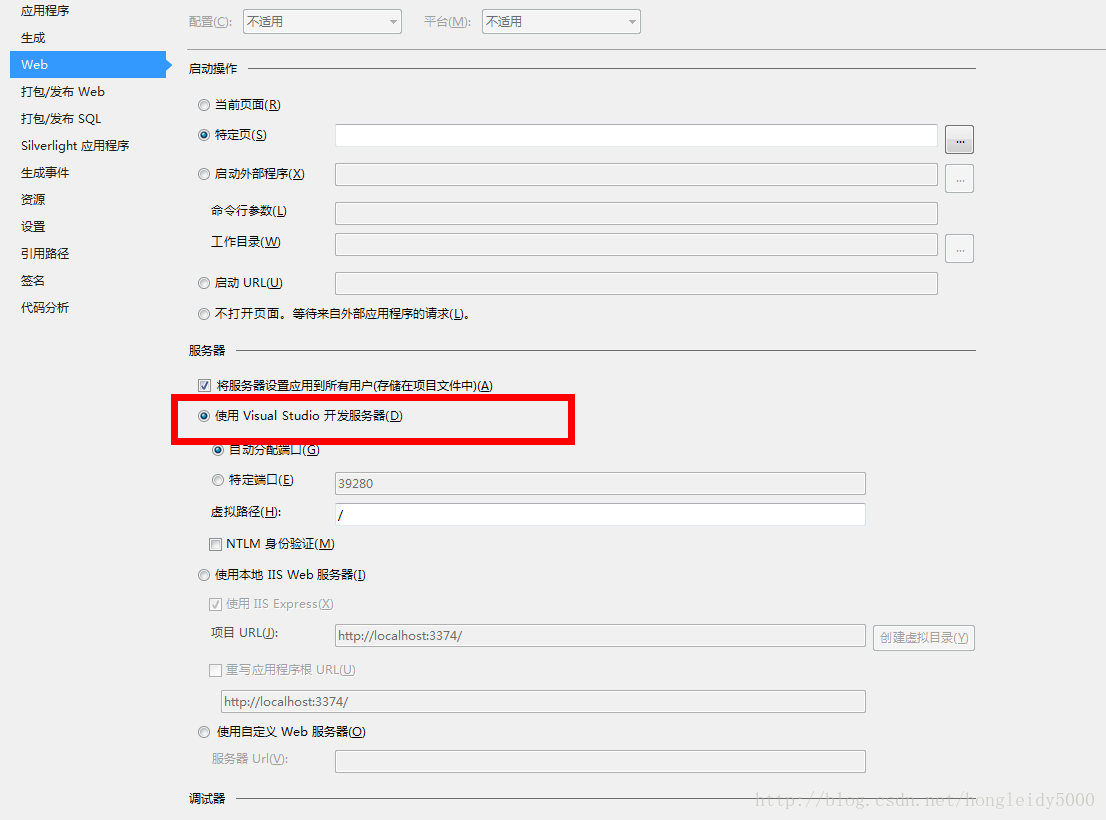Expand the 配置 dropdown
The height and width of the screenshot is (820, 1106).
pos(322,22)
